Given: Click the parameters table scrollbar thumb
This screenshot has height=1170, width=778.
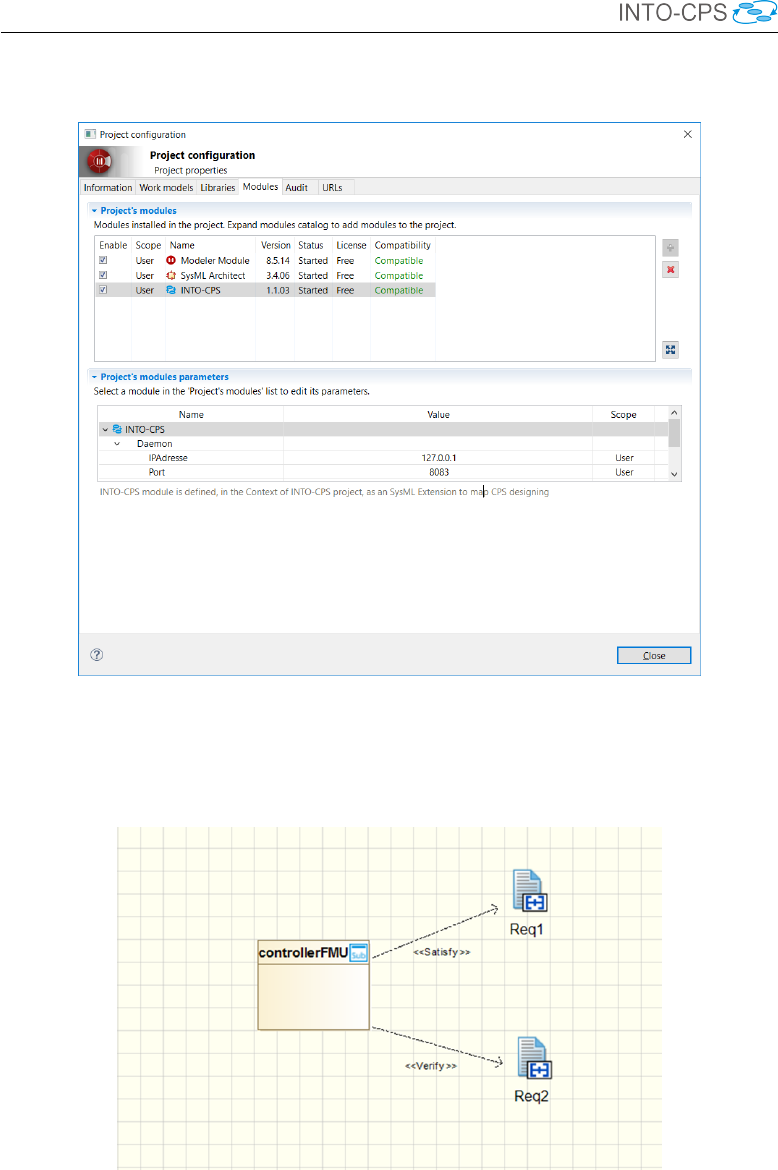Looking at the screenshot, I should click(x=674, y=433).
